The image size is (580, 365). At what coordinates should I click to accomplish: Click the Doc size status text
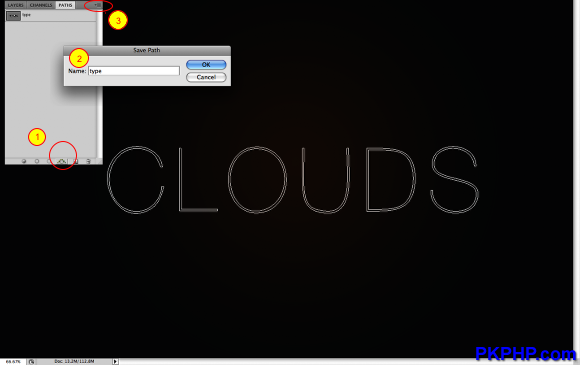tap(74, 361)
